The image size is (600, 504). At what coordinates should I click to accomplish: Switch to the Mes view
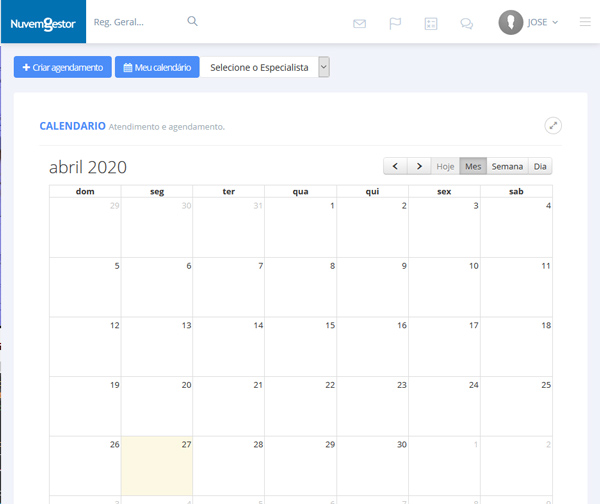point(473,166)
